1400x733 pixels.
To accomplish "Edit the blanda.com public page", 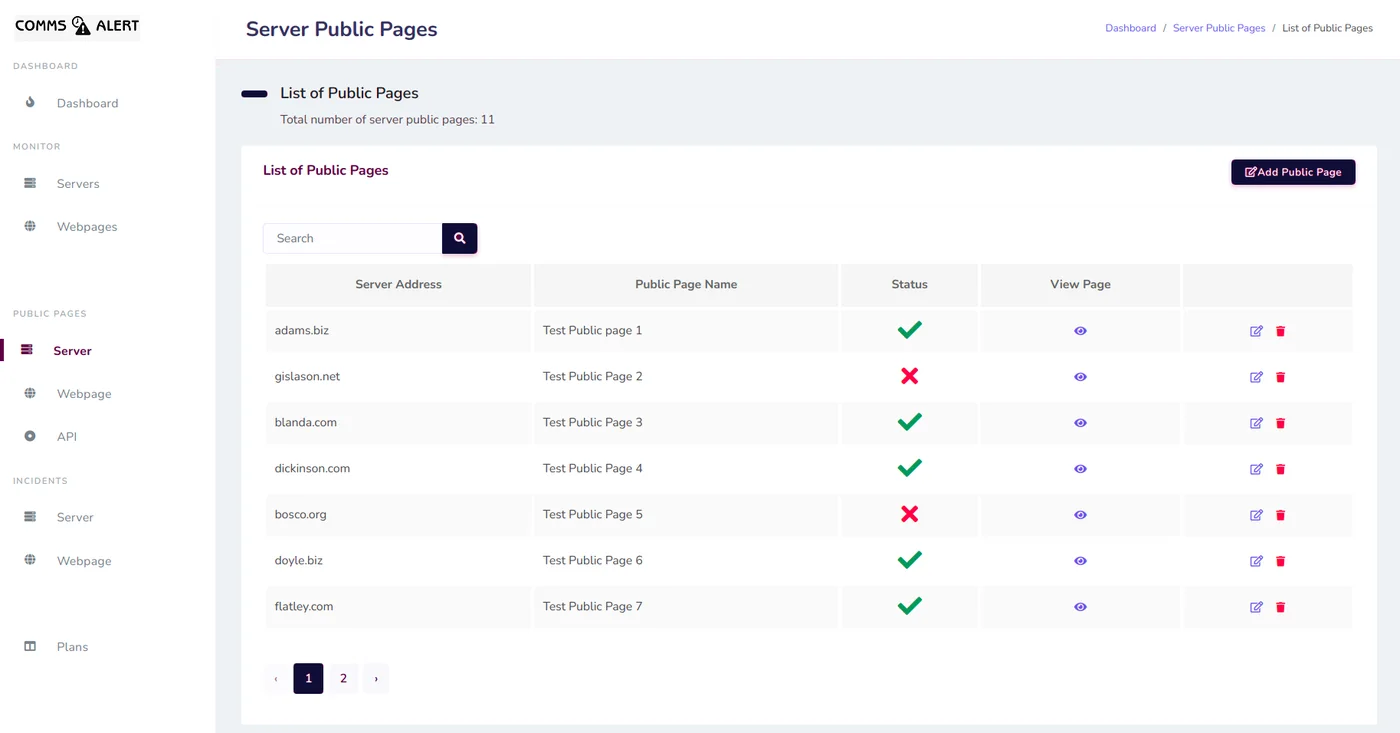I will click(1256, 423).
